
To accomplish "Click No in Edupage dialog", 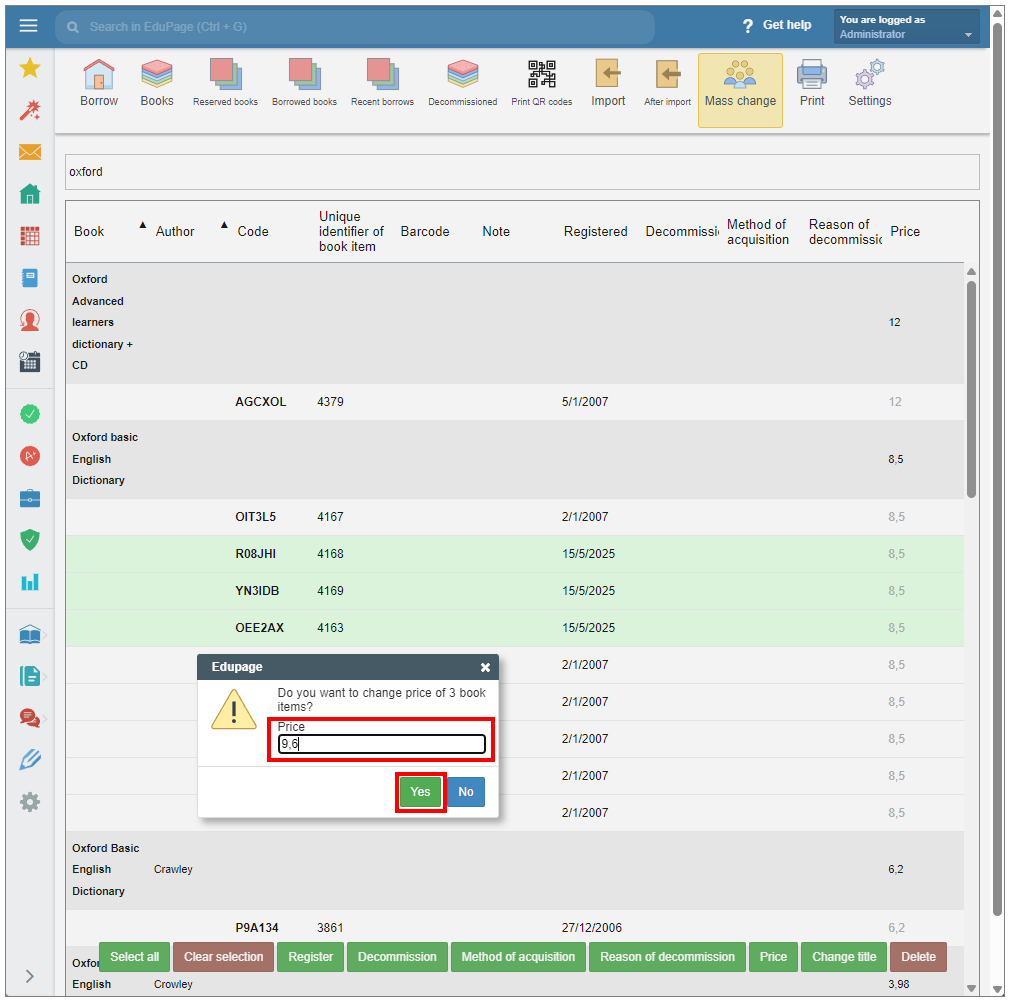I will (x=466, y=792).
